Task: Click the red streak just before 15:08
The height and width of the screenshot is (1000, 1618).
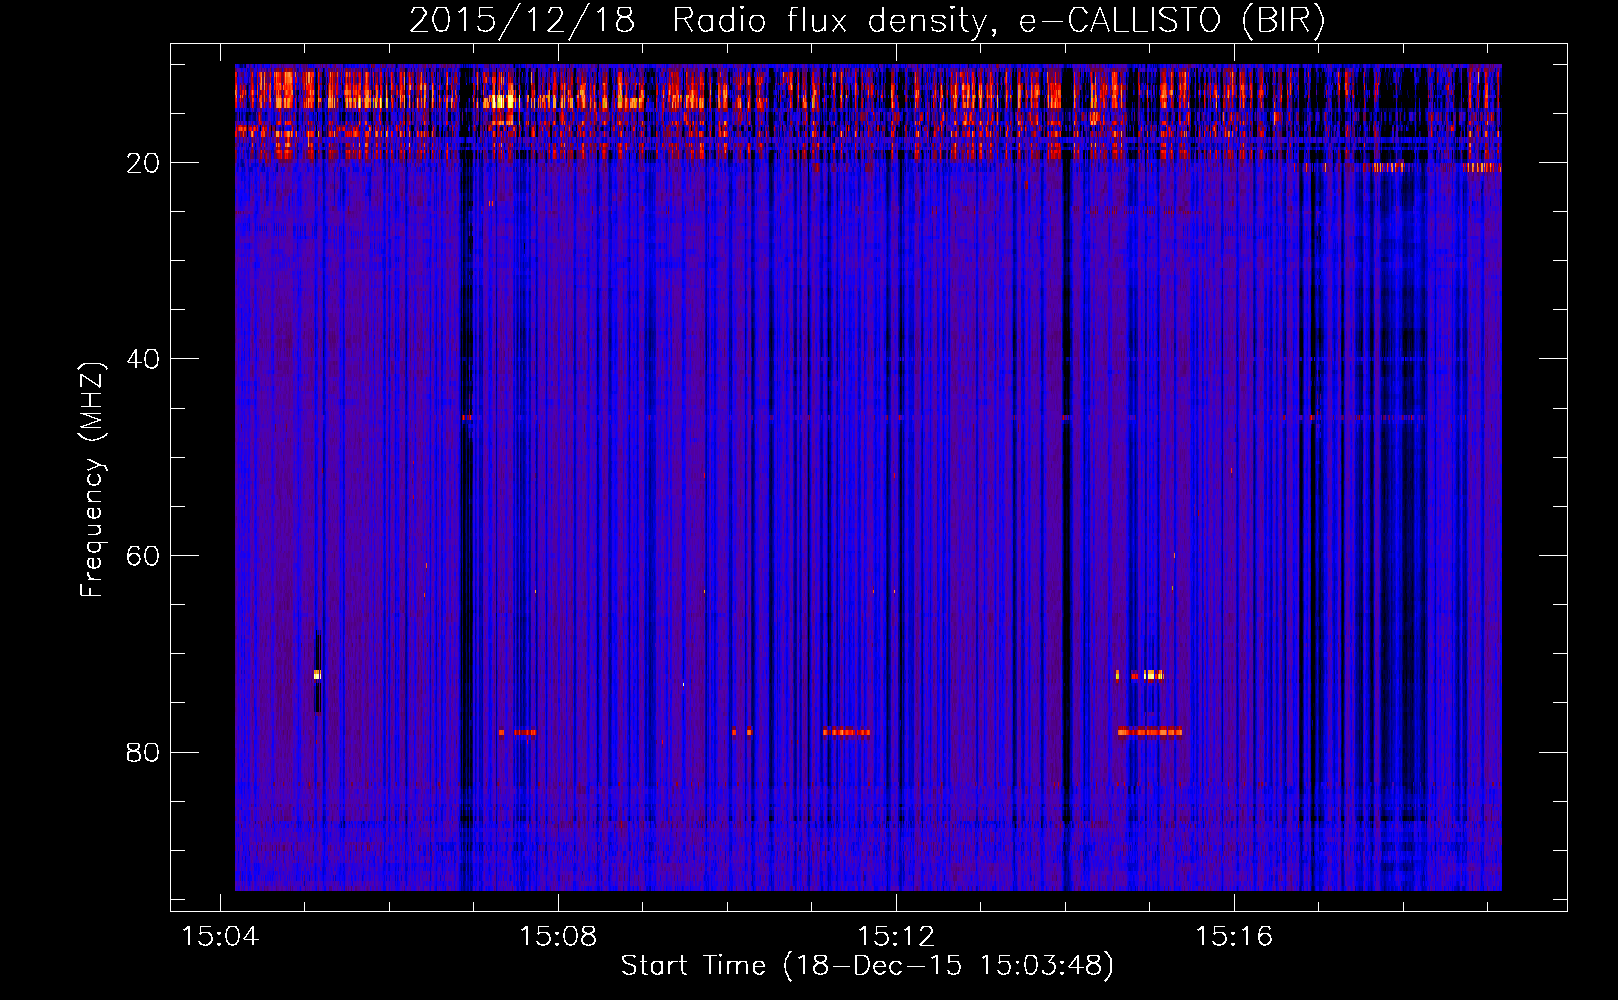Action: click(518, 732)
